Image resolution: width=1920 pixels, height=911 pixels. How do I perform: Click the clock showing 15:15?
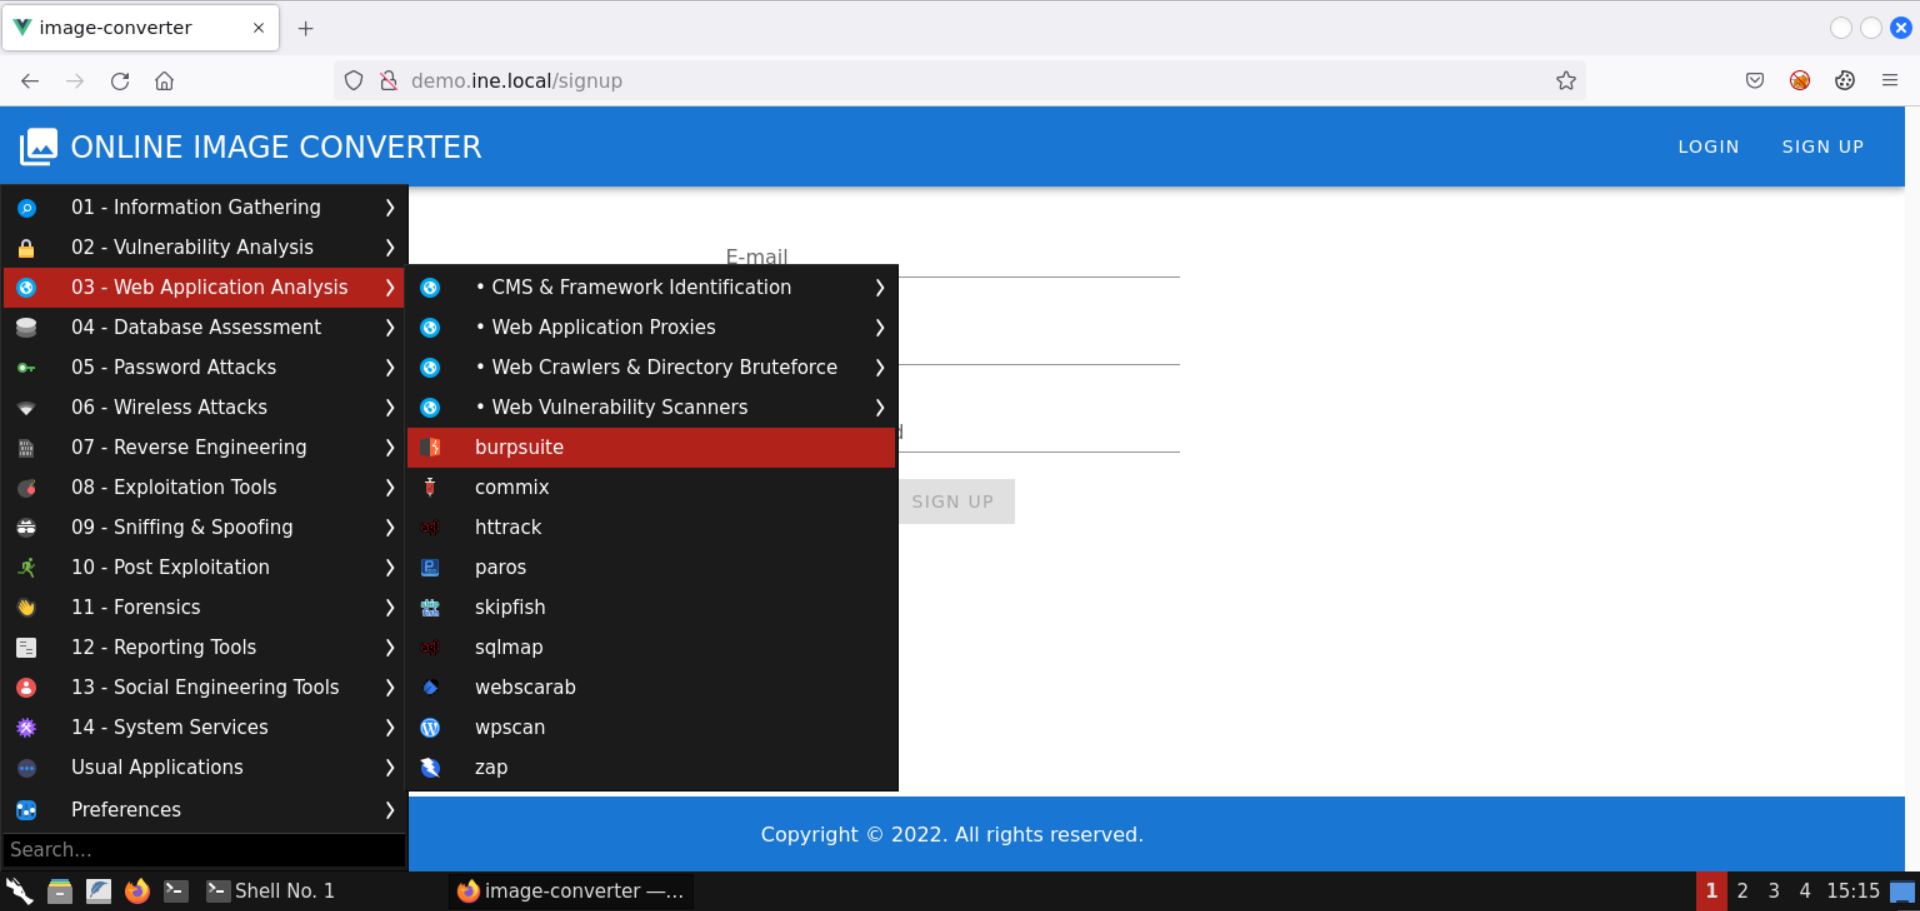(1853, 890)
